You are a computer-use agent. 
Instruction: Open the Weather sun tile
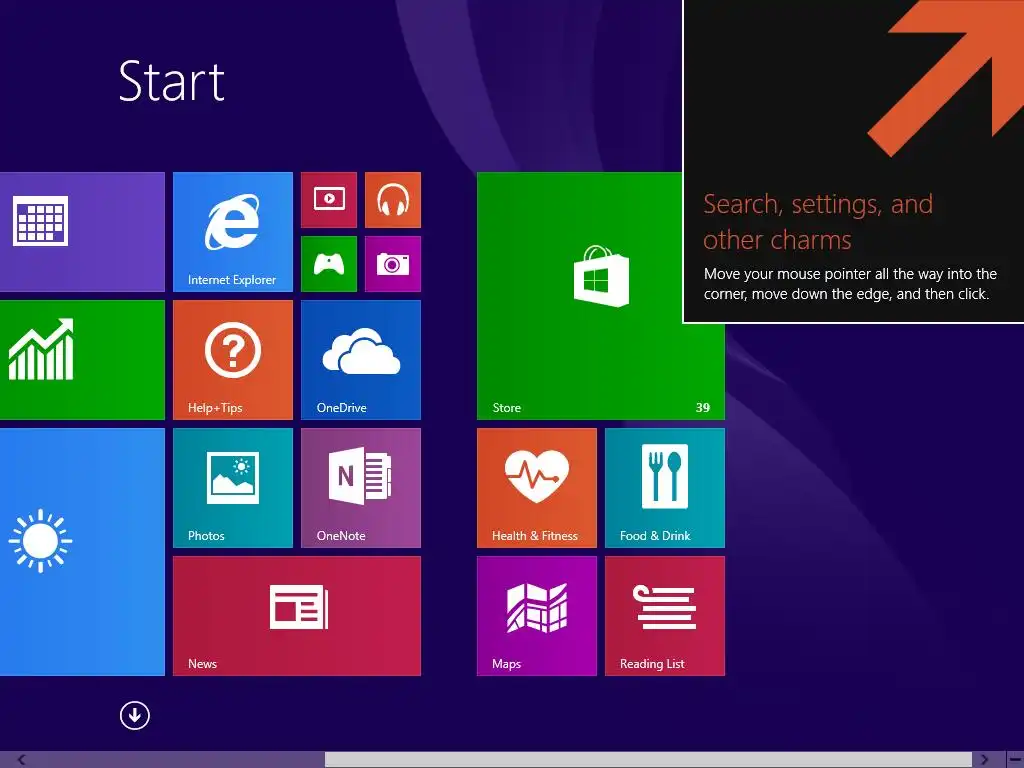coord(82,552)
